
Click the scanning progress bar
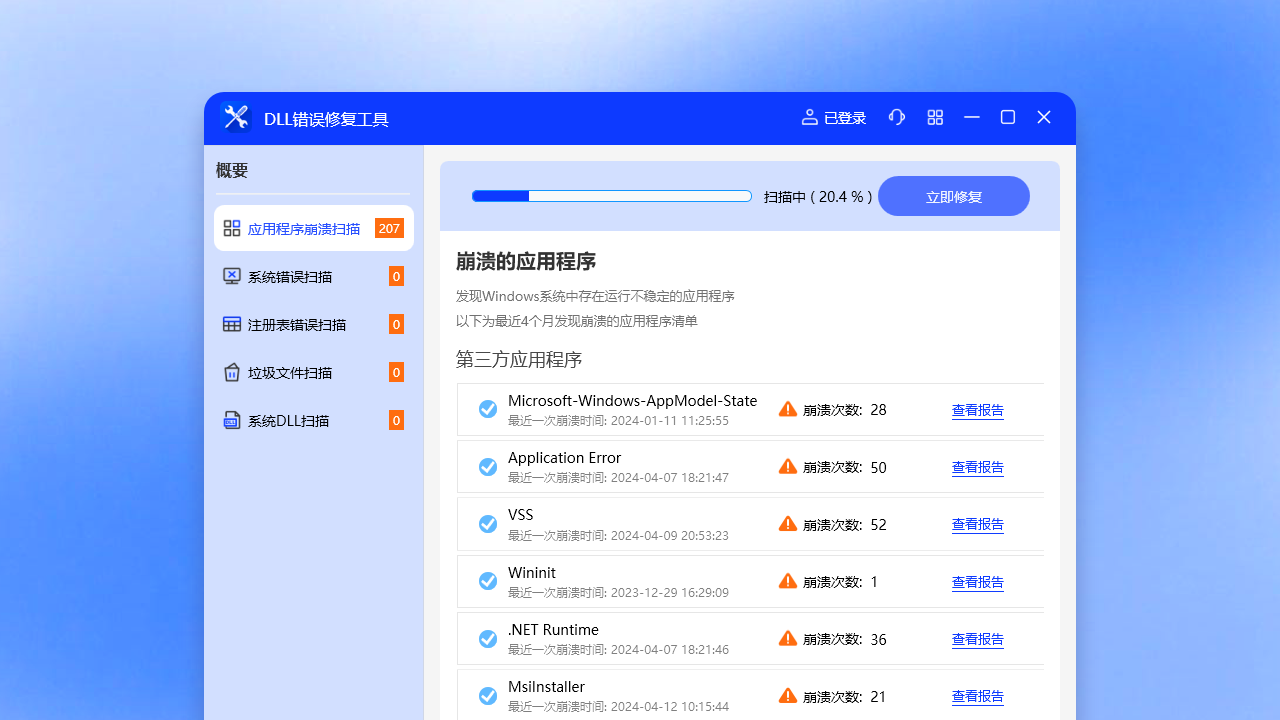click(611, 196)
